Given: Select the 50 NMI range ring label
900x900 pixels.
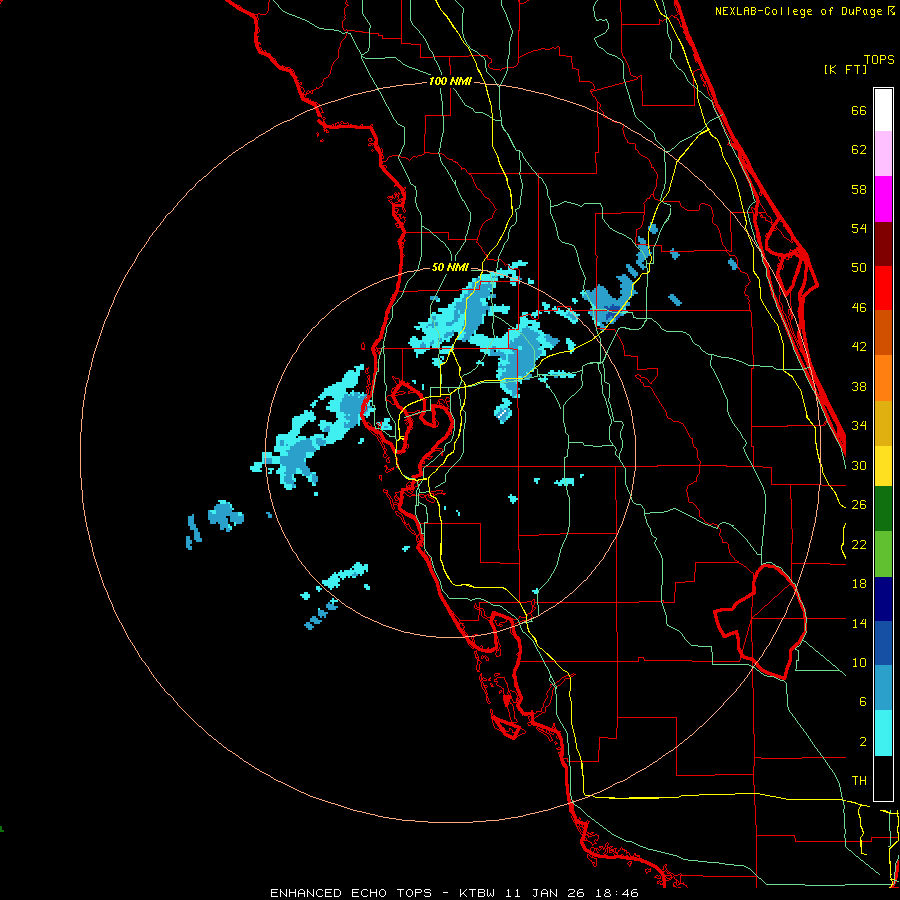Looking at the screenshot, I should point(450,267).
